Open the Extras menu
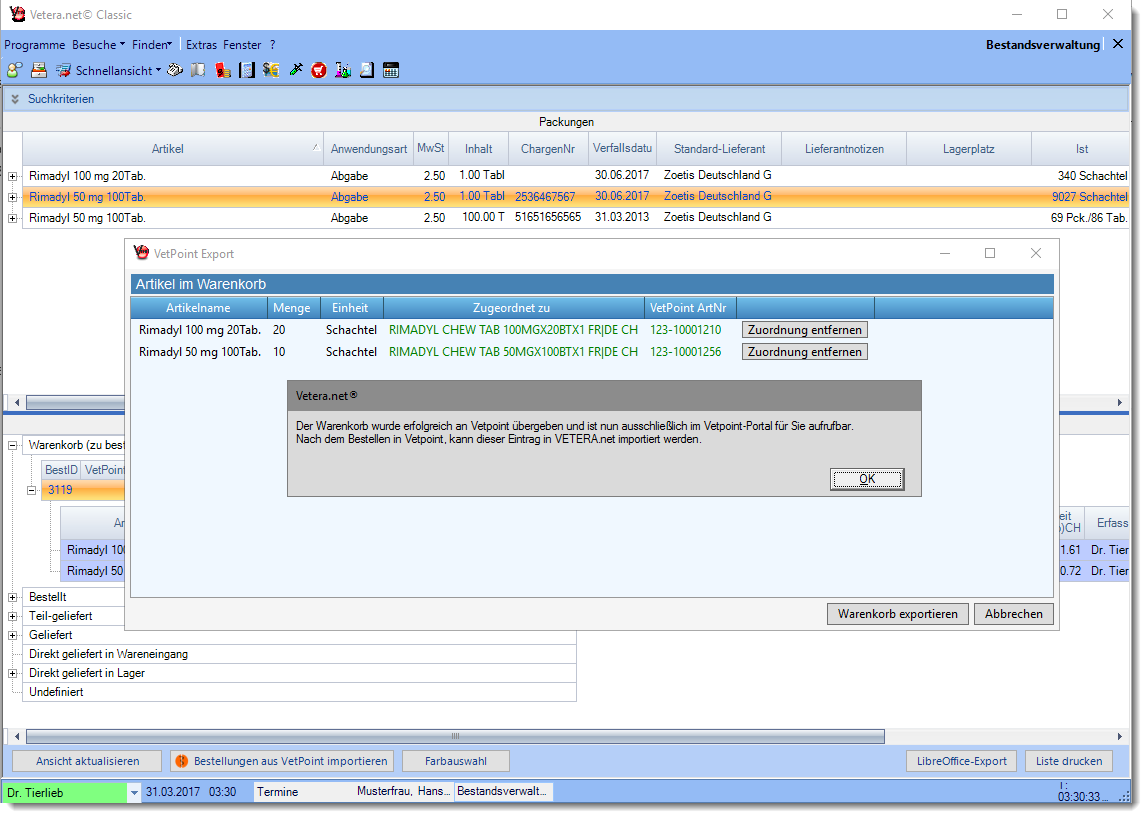Image resolution: width=1147 pixels, height=818 pixels. (x=201, y=45)
